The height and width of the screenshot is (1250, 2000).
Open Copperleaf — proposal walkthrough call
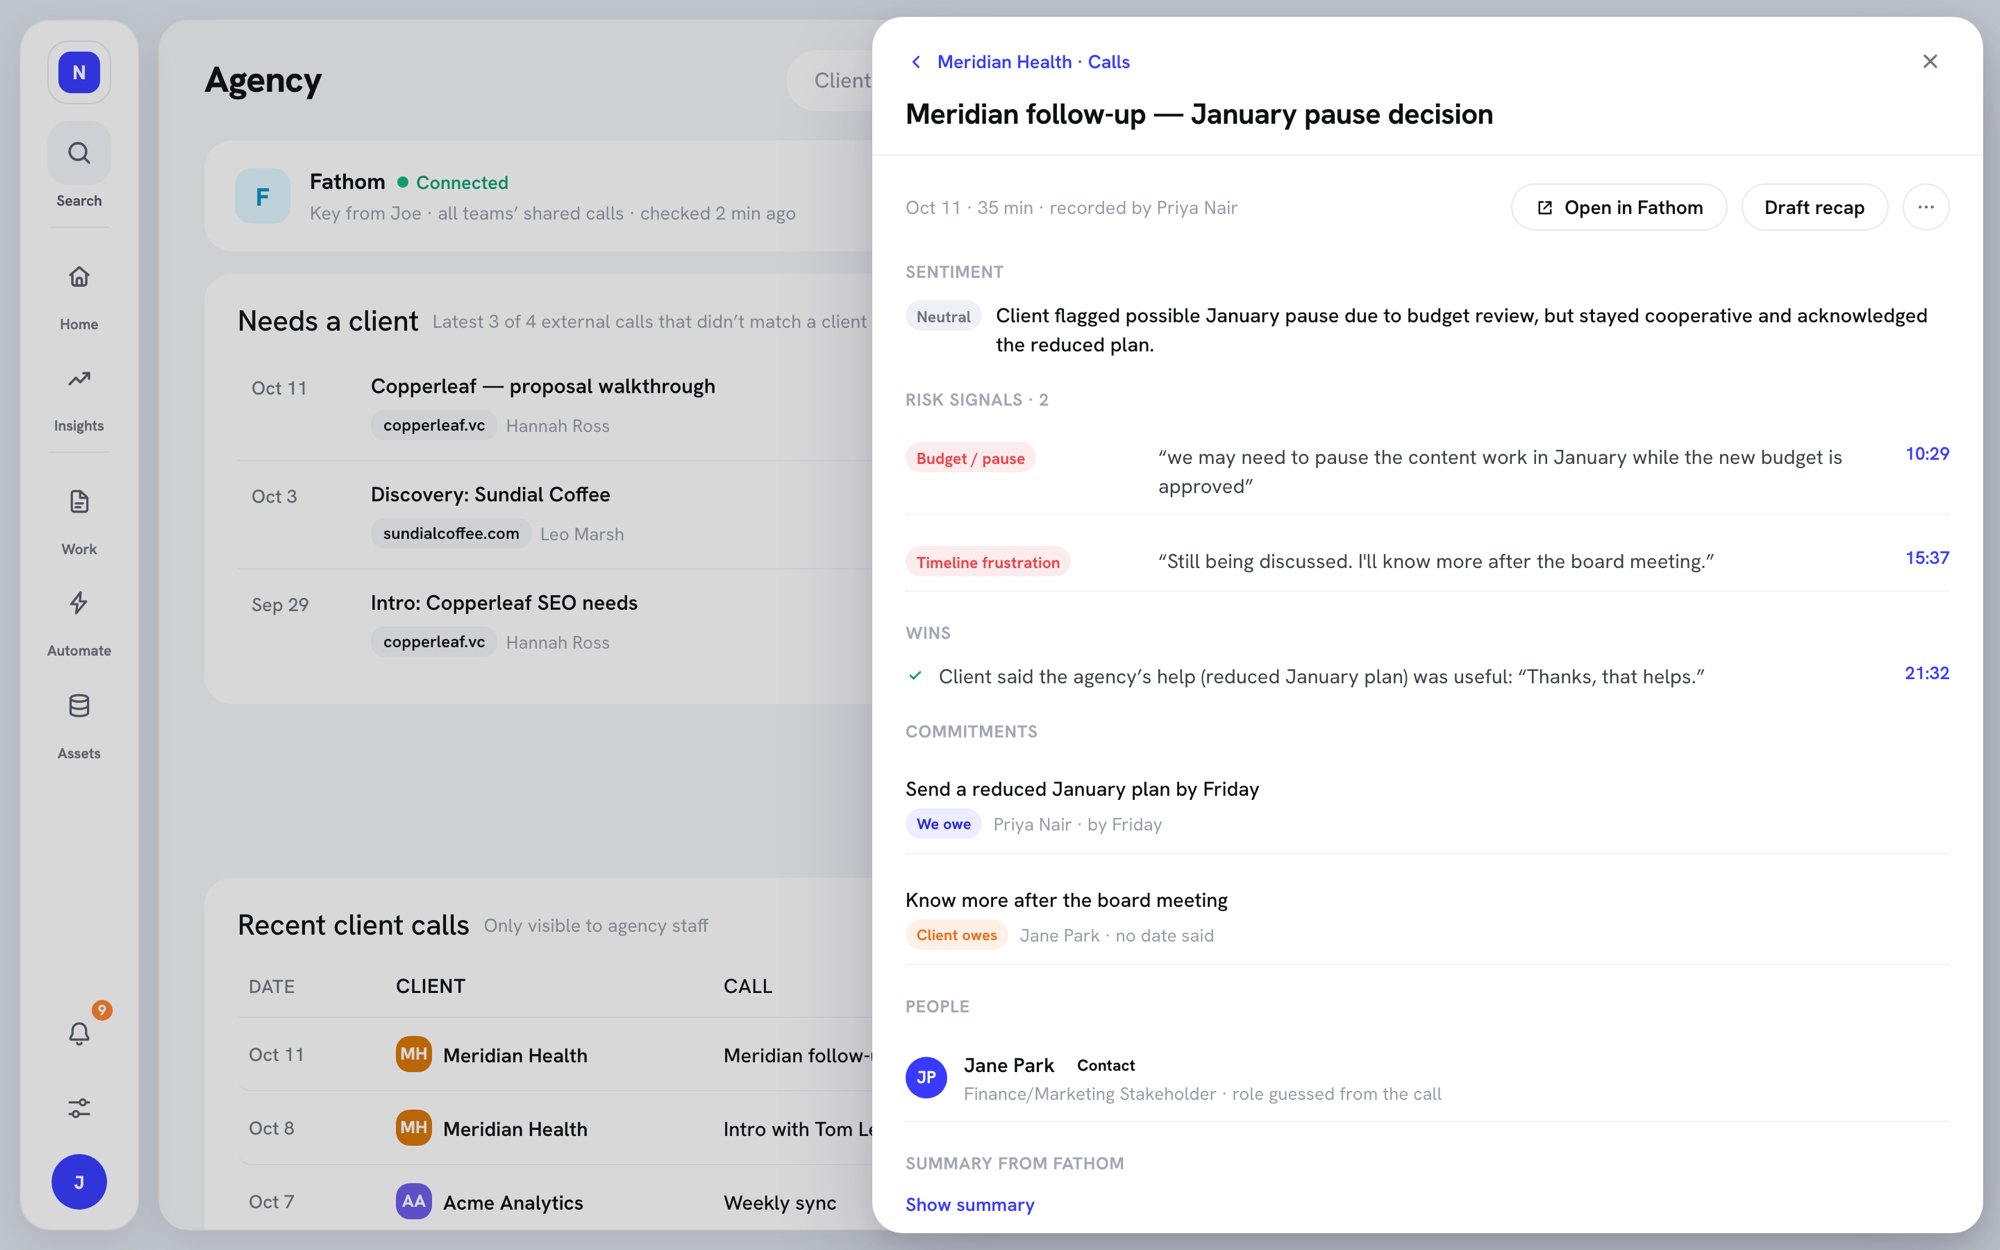(543, 386)
